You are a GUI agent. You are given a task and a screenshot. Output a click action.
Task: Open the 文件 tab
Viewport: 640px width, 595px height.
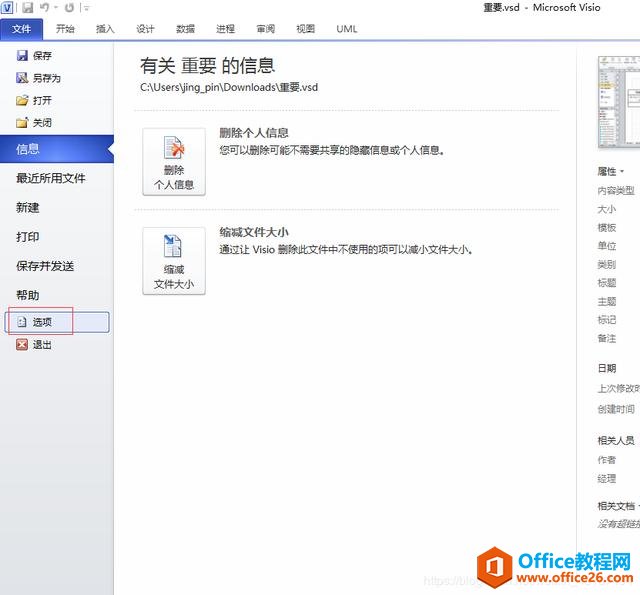[x=21, y=29]
